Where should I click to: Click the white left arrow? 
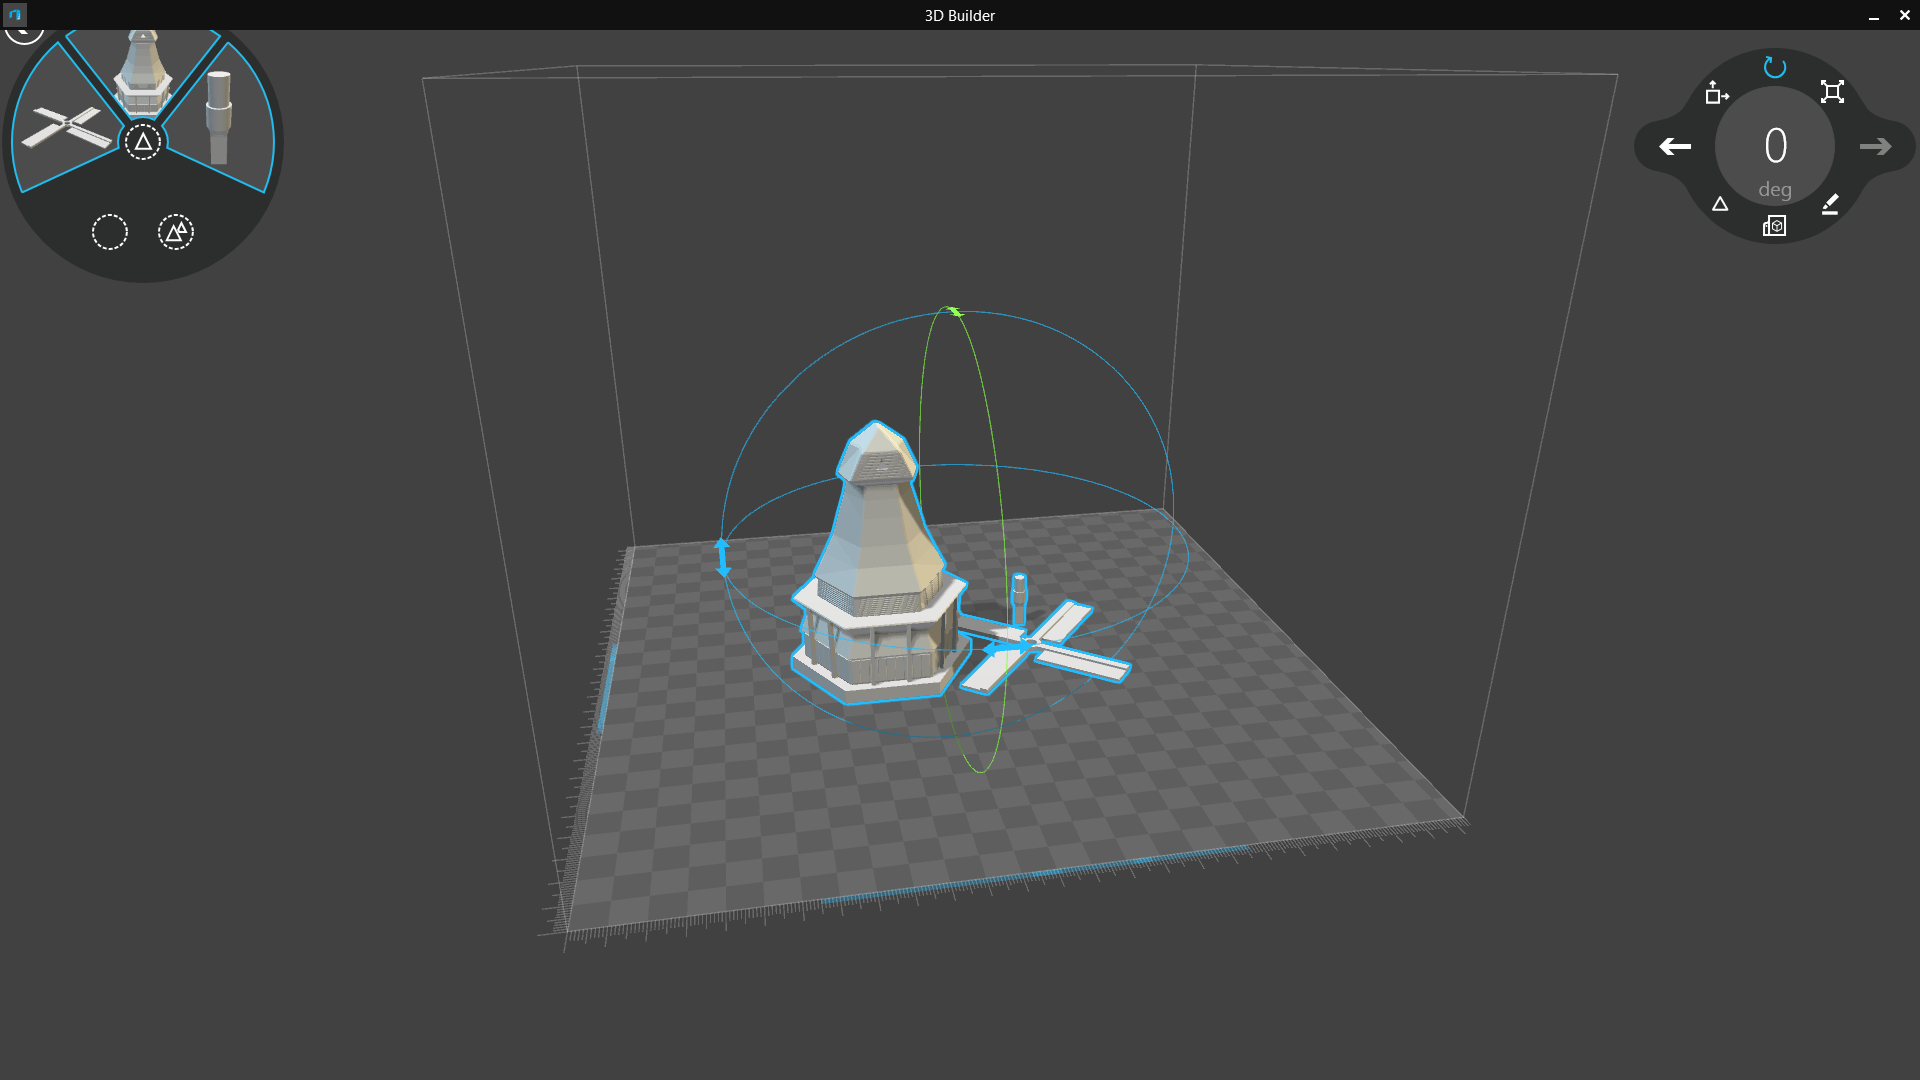point(1675,147)
